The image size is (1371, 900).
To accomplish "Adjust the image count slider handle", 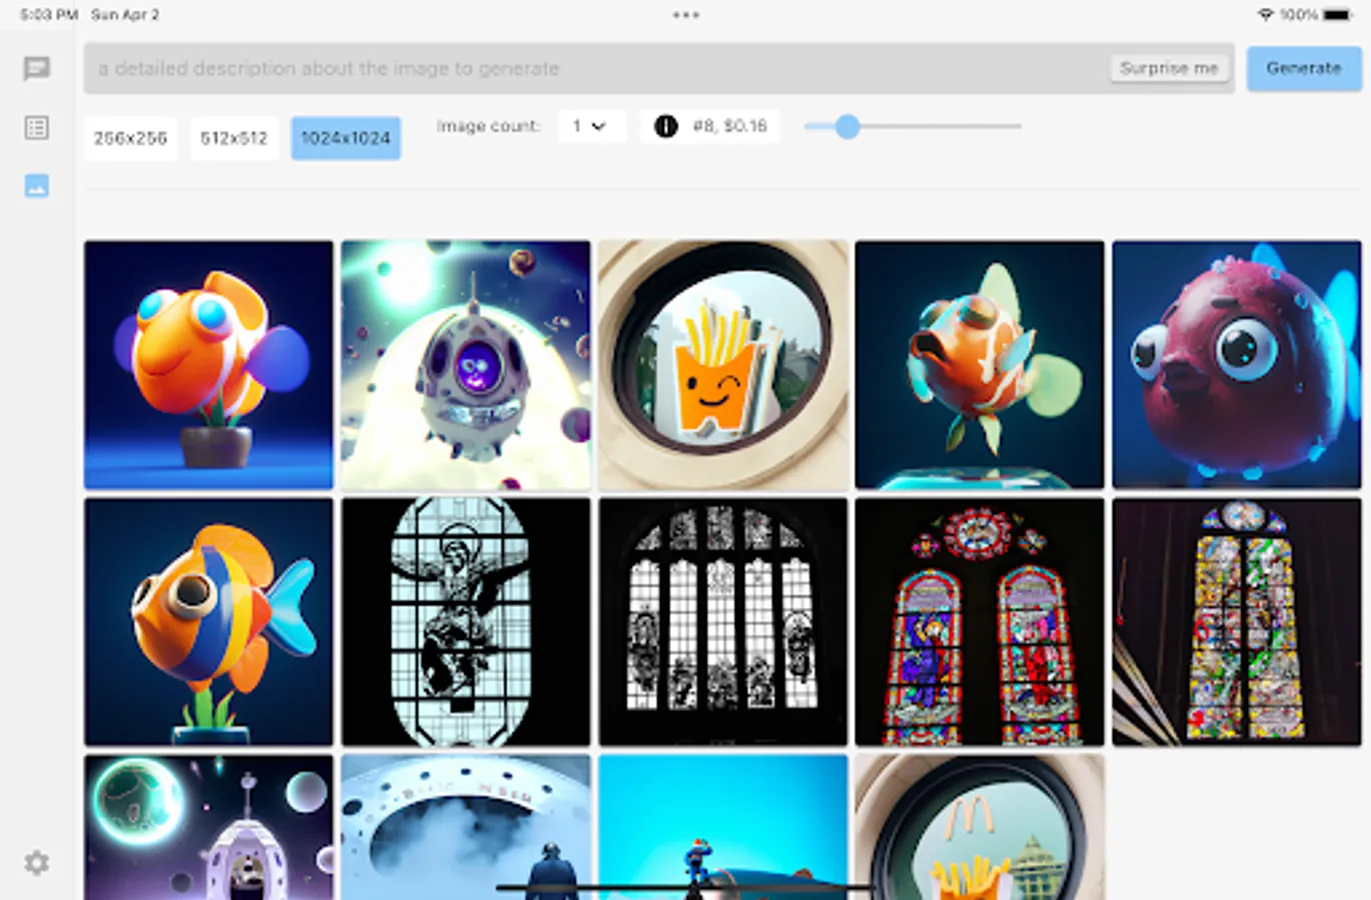I will tap(847, 126).
